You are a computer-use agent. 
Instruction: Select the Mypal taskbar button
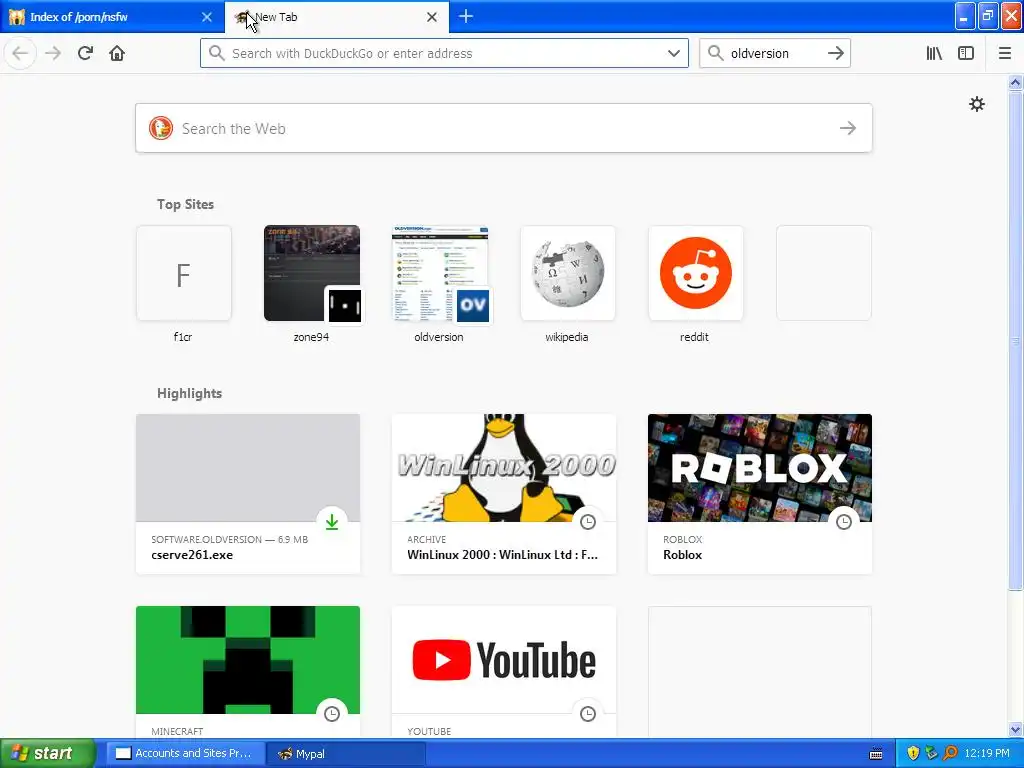(346, 754)
